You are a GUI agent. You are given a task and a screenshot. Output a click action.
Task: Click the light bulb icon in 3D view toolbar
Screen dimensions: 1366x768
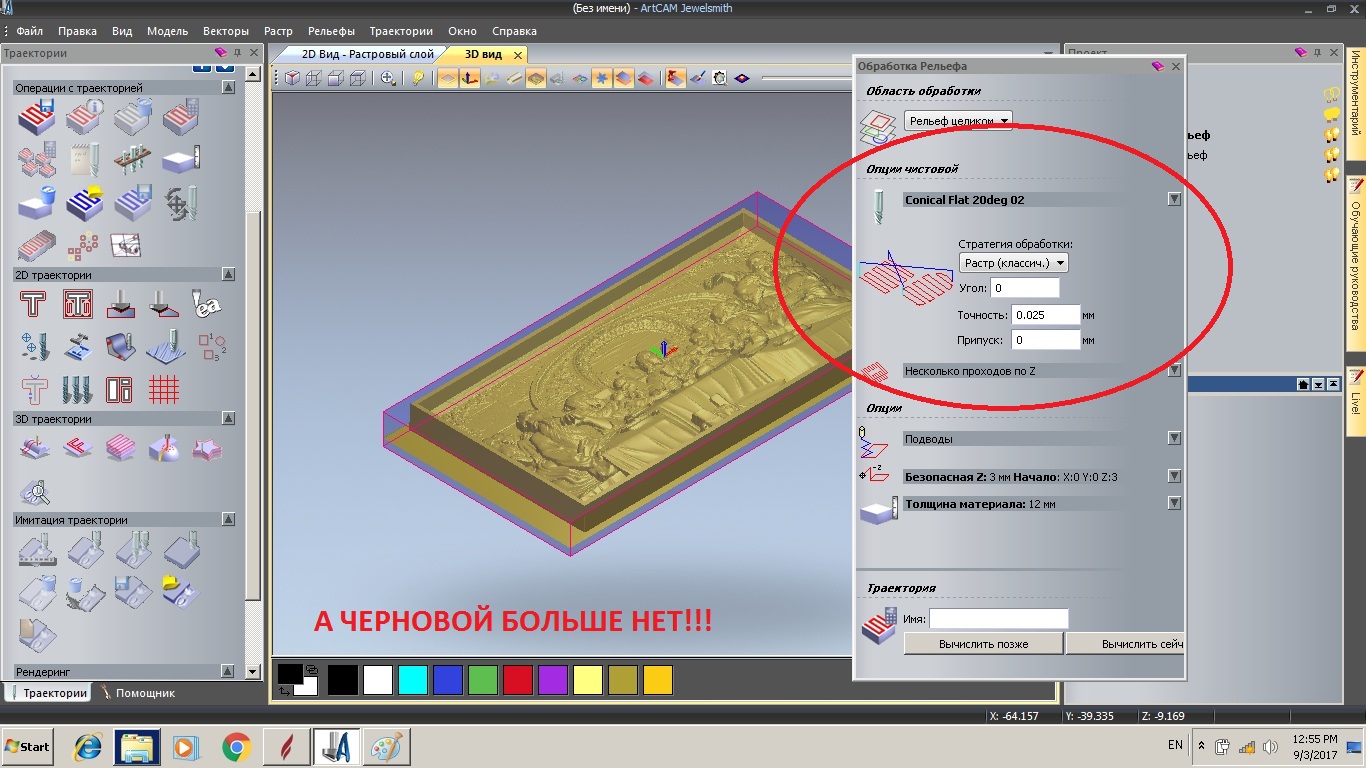418,78
